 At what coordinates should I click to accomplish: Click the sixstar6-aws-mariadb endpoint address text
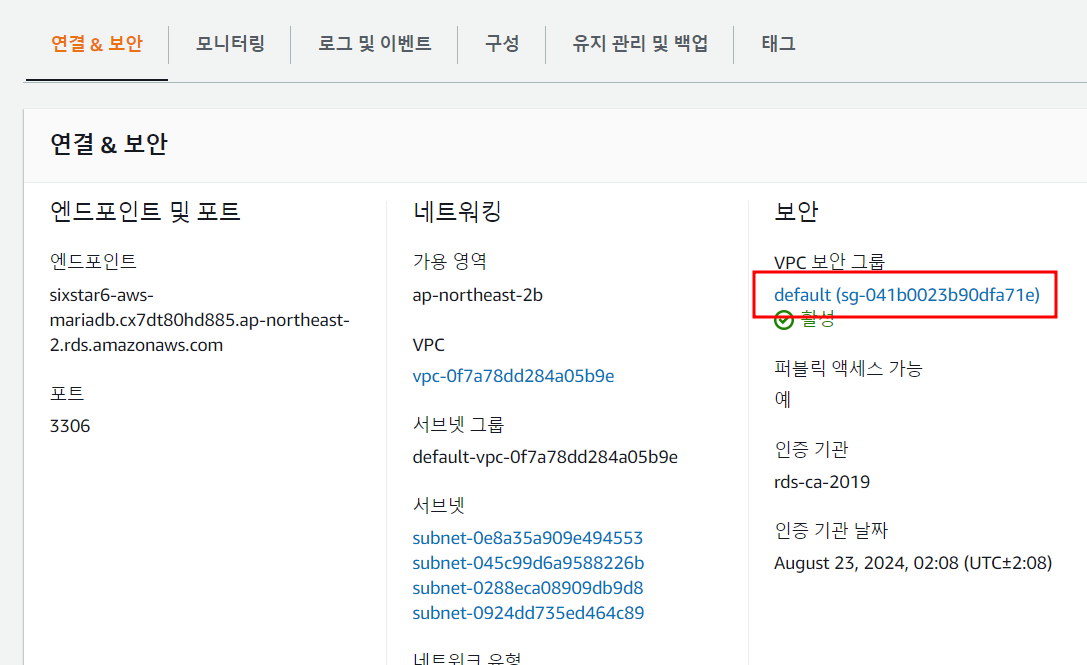coord(199,320)
